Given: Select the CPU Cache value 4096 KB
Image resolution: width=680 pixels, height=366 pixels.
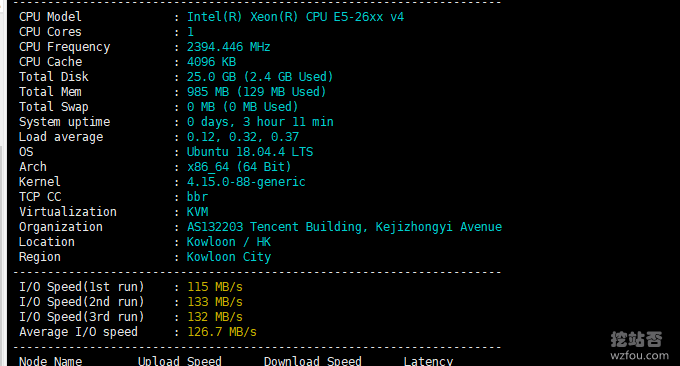Looking at the screenshot, I should (211, 62).
